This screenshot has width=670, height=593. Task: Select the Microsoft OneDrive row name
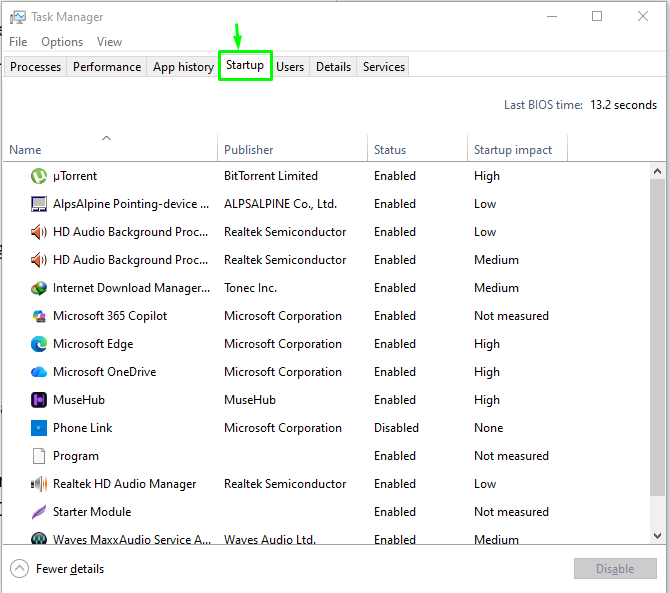[x=105, y=372]
